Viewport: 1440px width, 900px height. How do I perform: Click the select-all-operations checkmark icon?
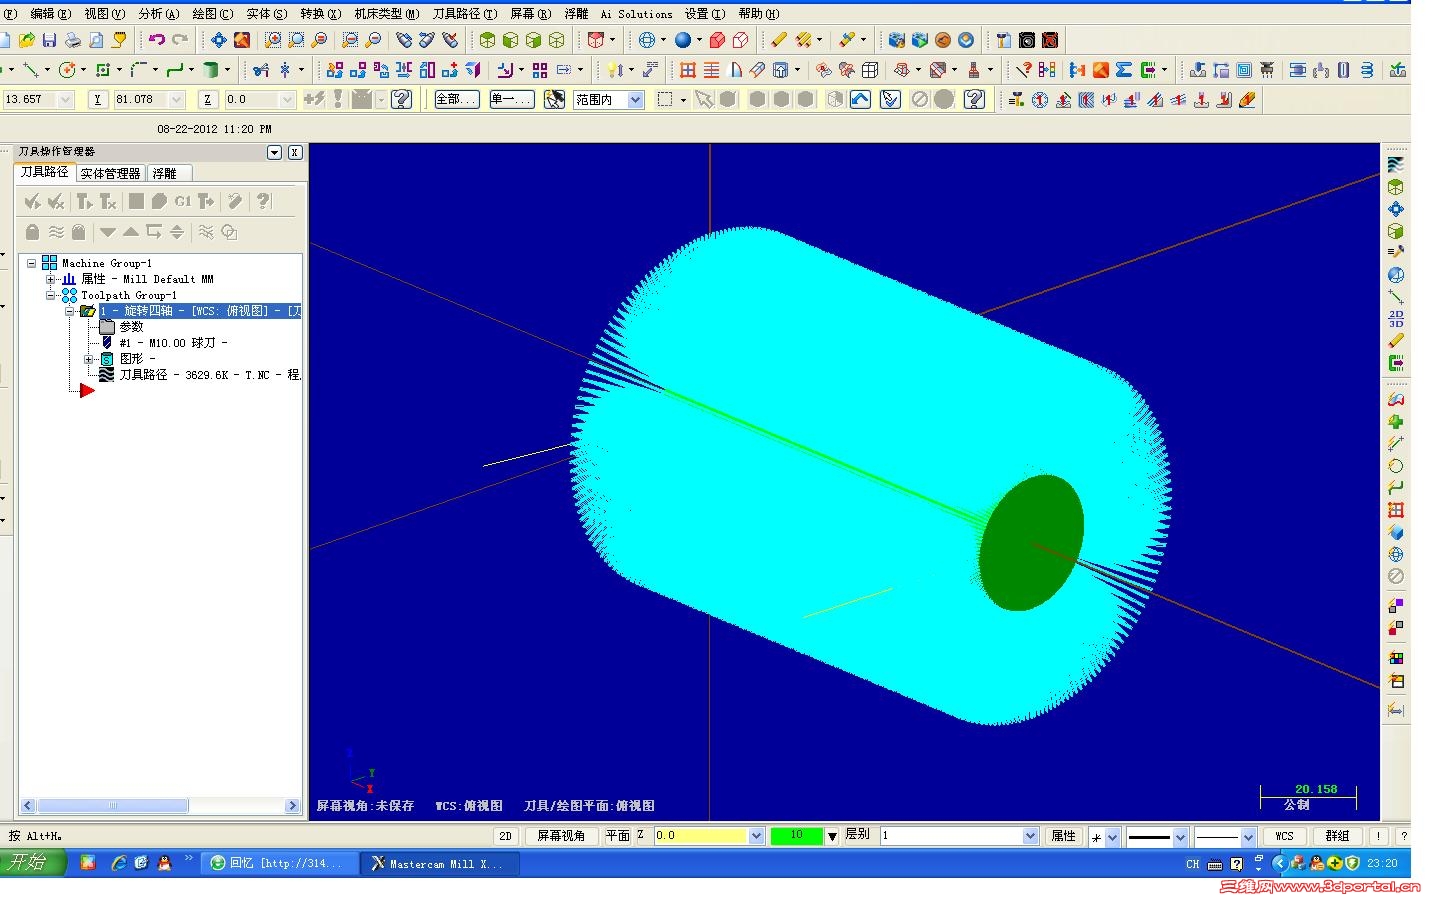(x=33, y=201)
